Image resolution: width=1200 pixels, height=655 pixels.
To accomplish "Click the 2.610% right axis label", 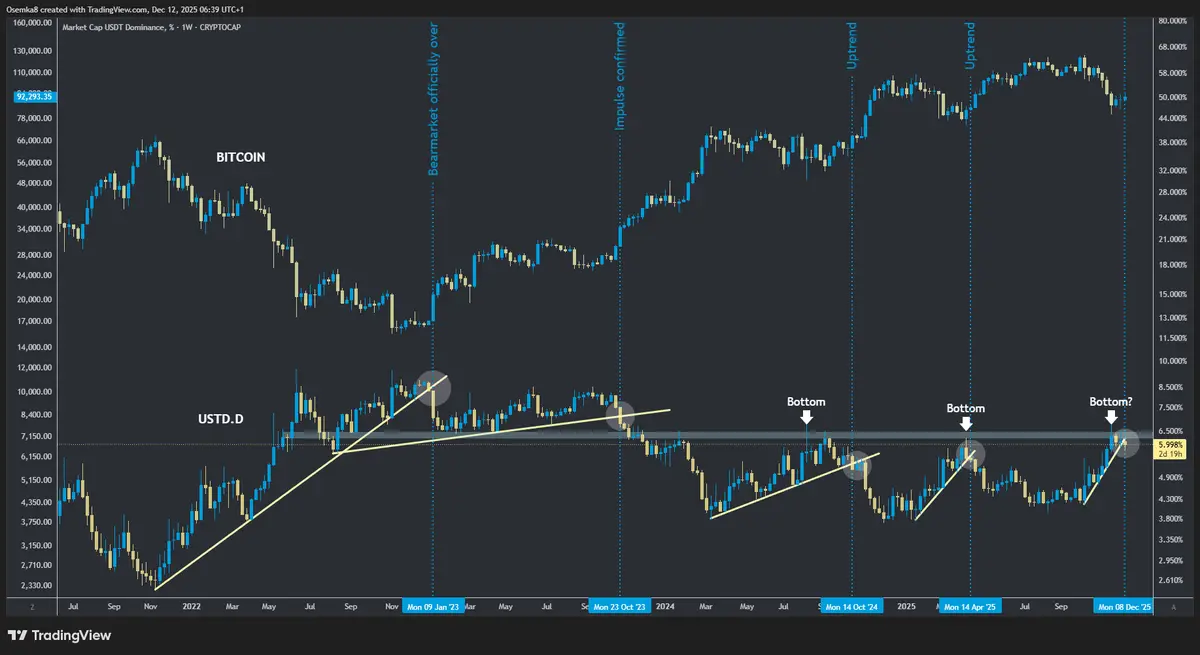I will [1172, 581].
